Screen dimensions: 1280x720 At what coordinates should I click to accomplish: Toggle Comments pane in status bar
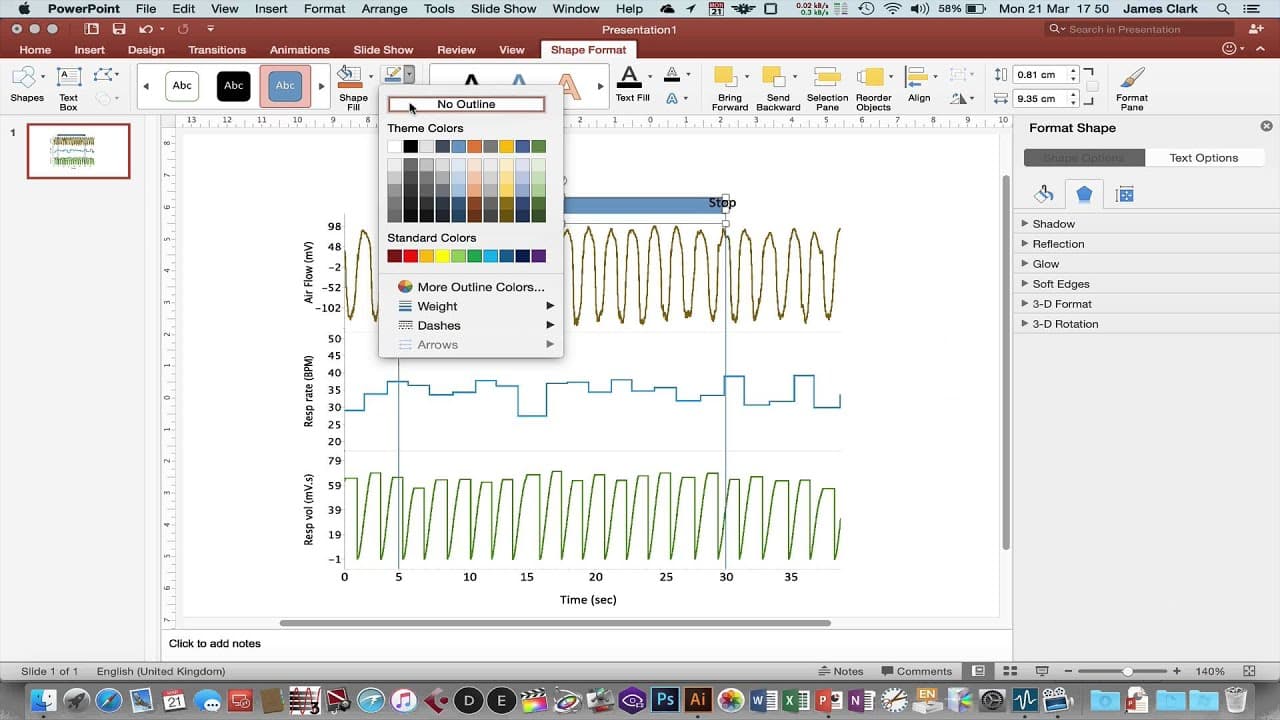point(916,671)
